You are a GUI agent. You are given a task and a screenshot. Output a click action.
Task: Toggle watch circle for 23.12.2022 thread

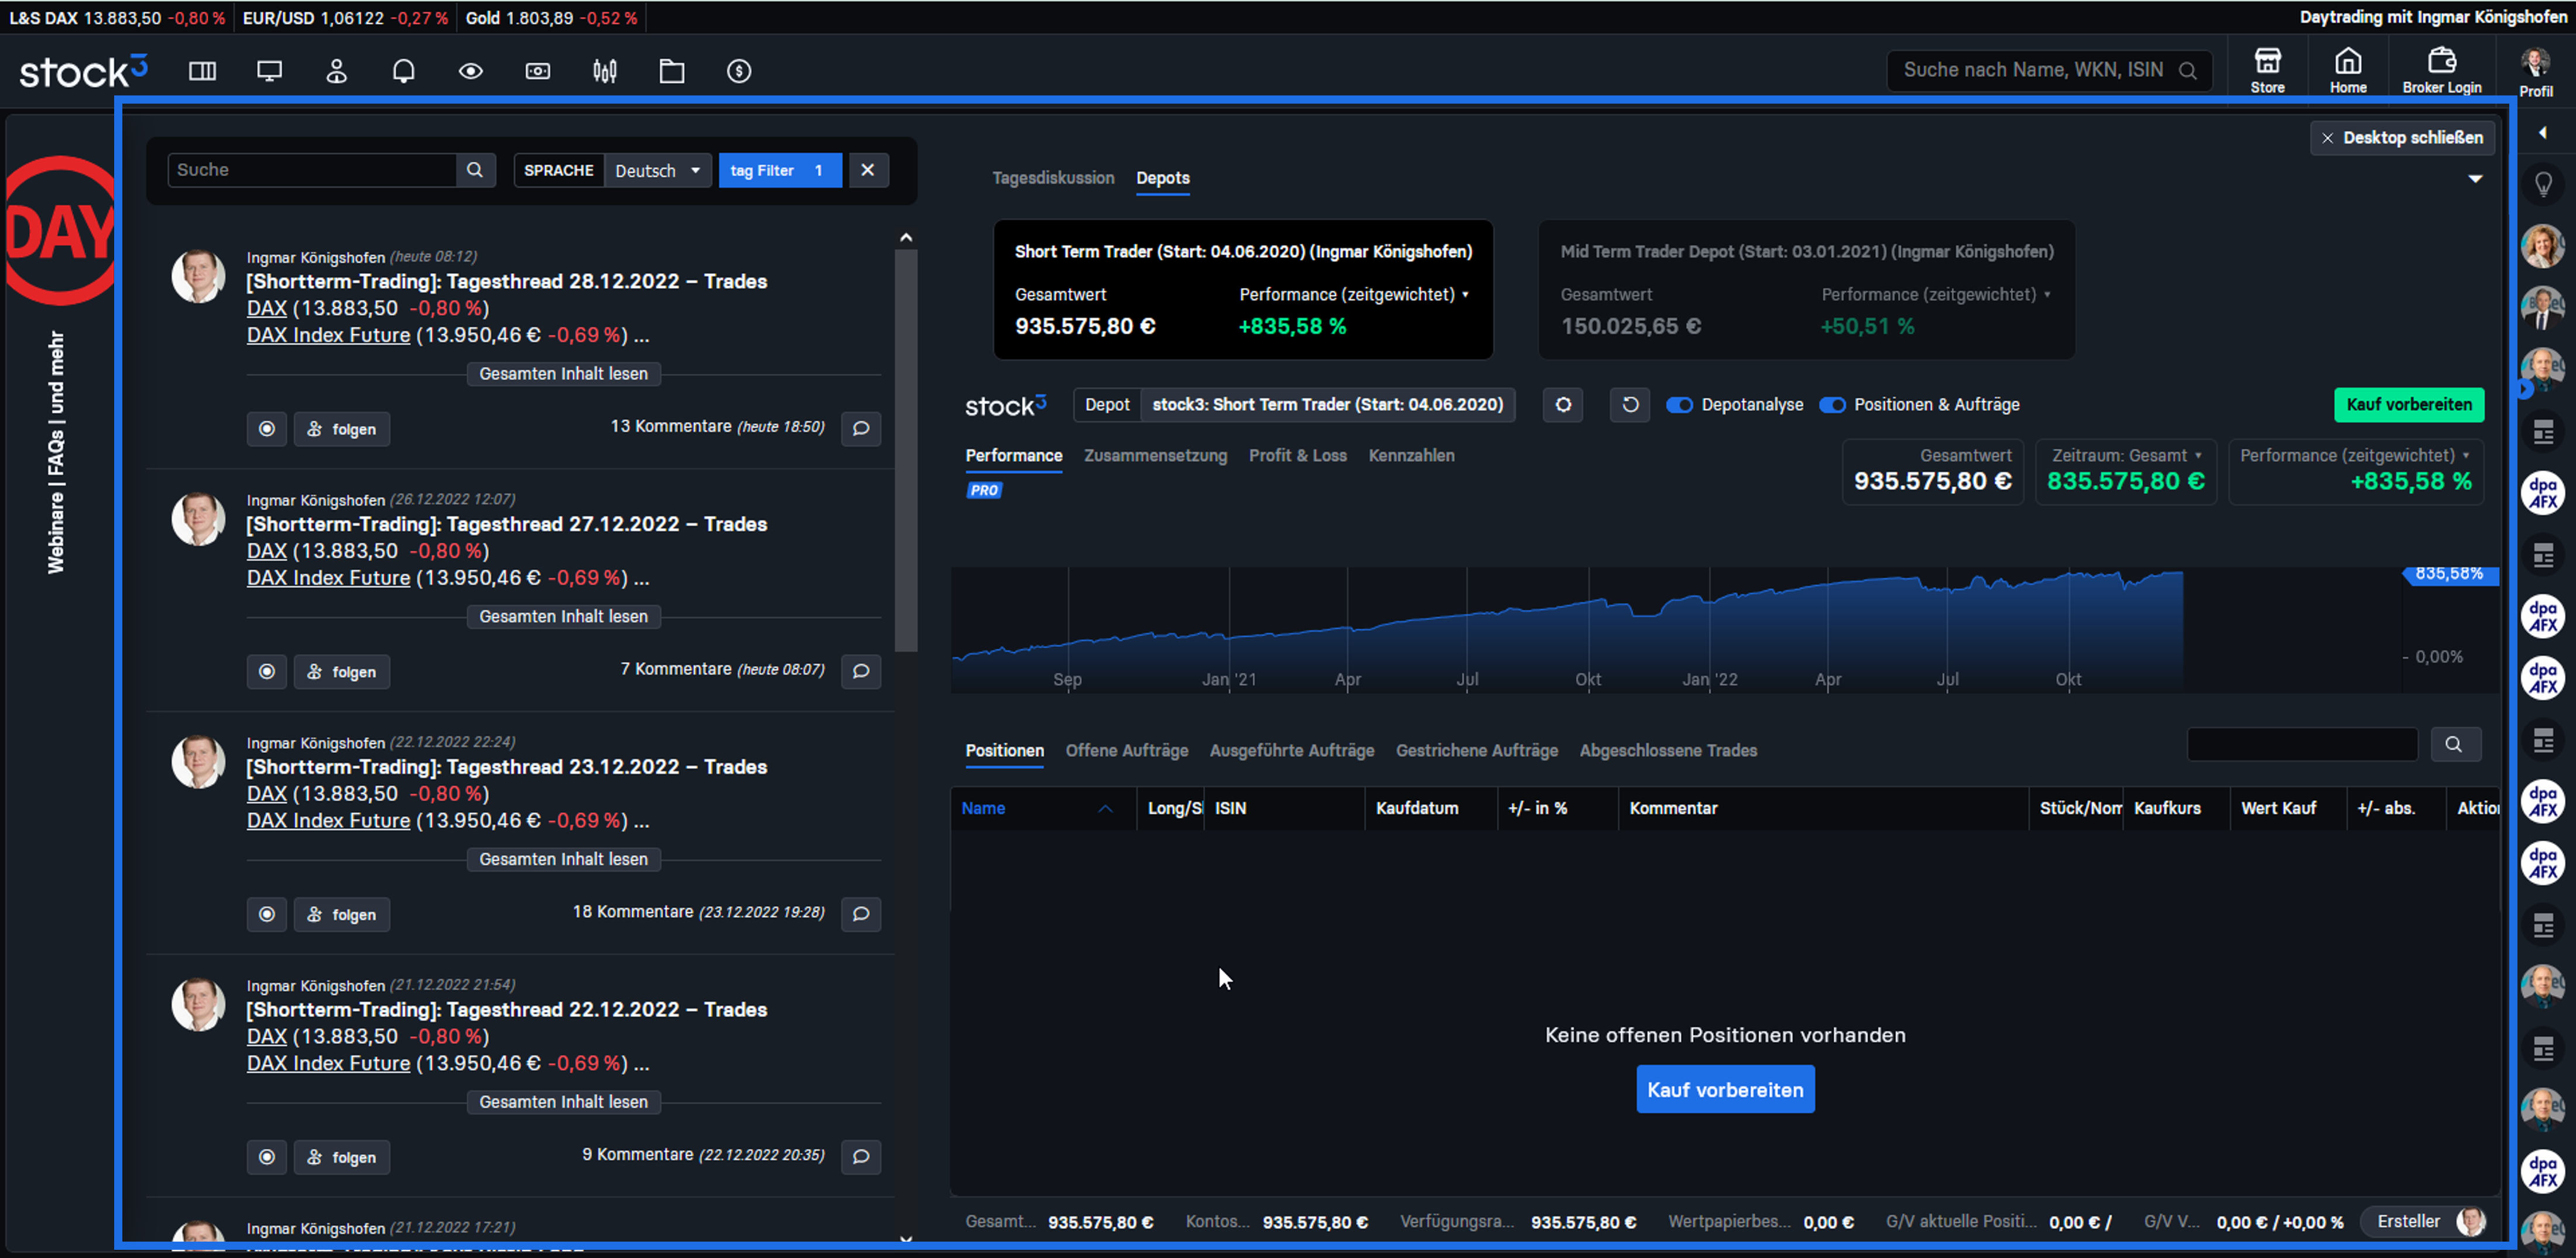(267, 914)
